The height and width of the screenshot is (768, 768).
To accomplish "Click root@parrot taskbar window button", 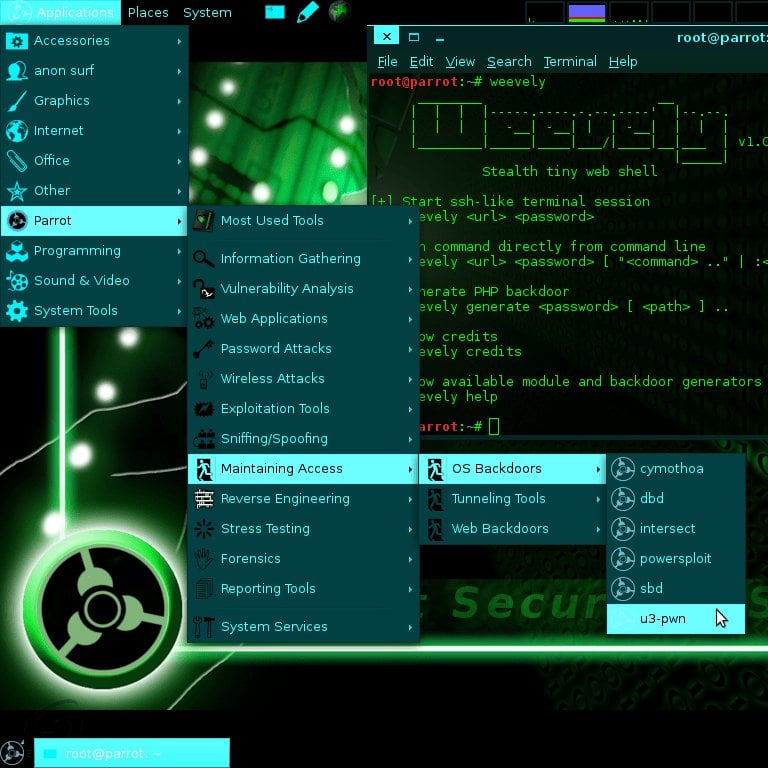I will coord(131,753).
